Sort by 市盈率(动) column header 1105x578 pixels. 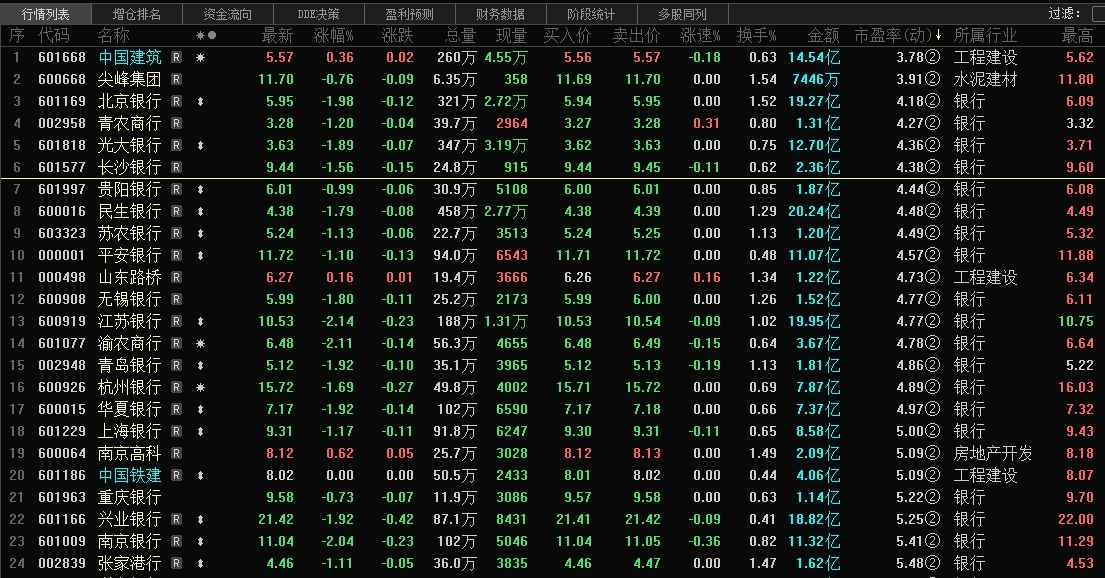pos(898,35)
